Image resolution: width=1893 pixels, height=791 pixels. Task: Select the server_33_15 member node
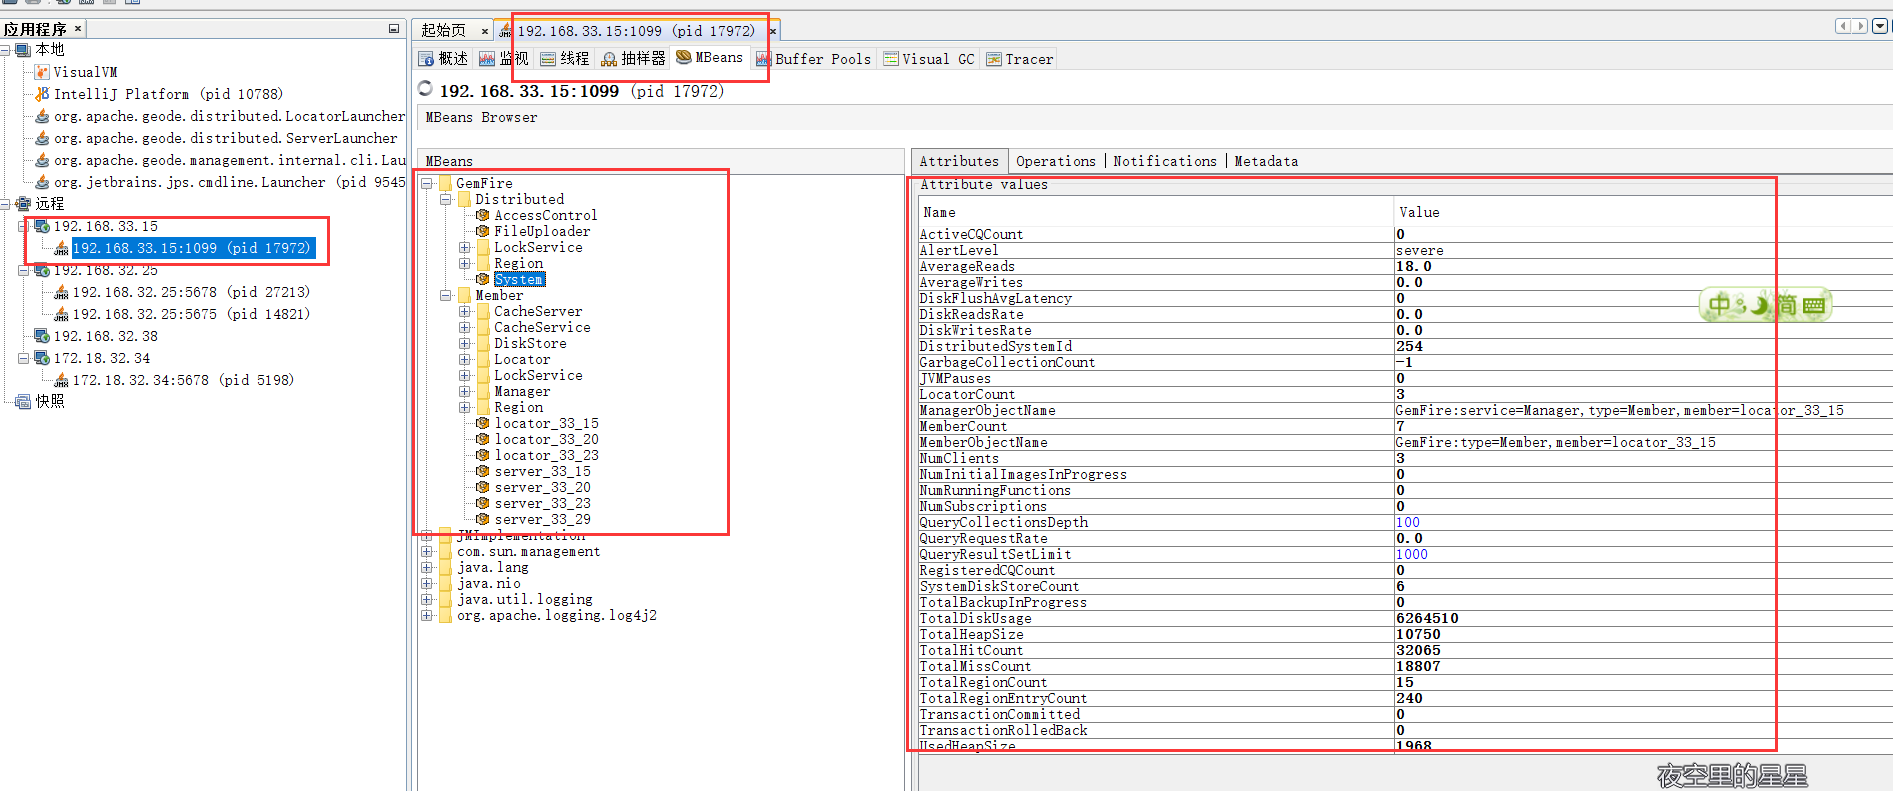coord(542,471)
